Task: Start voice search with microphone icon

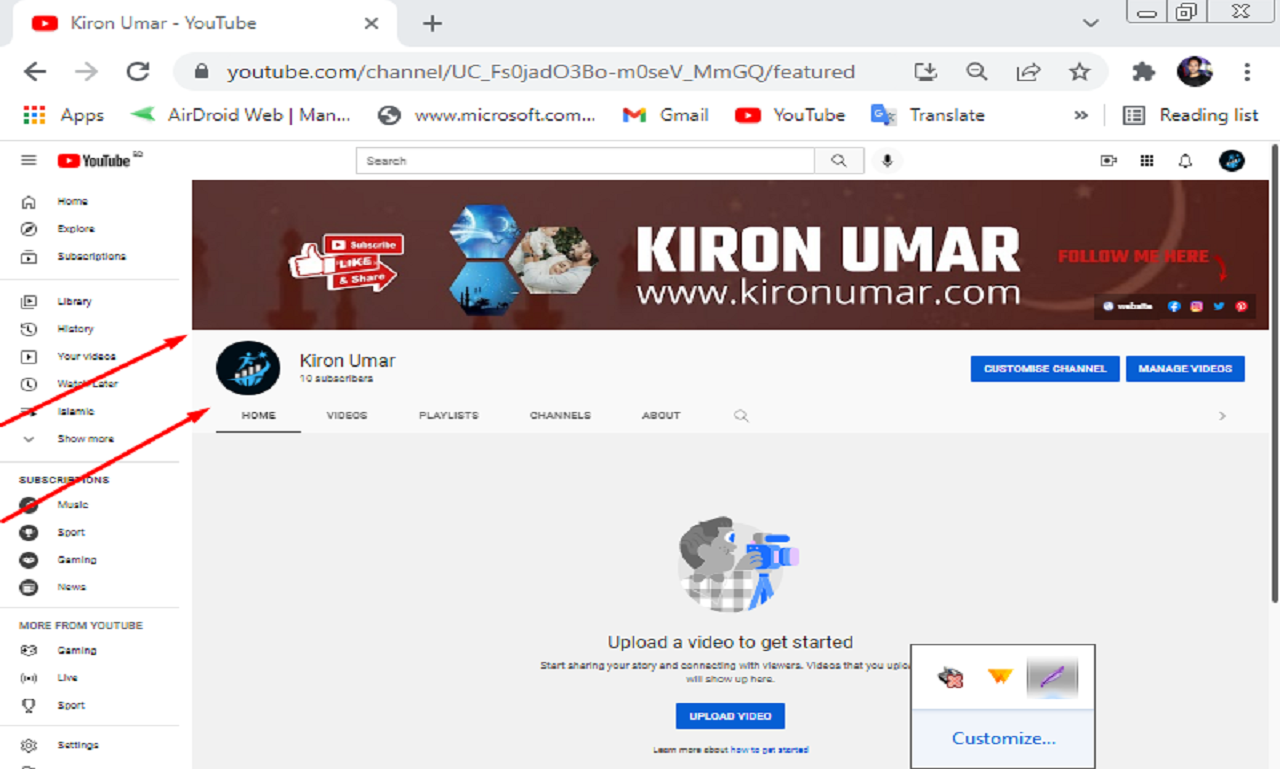Action: 886,160
